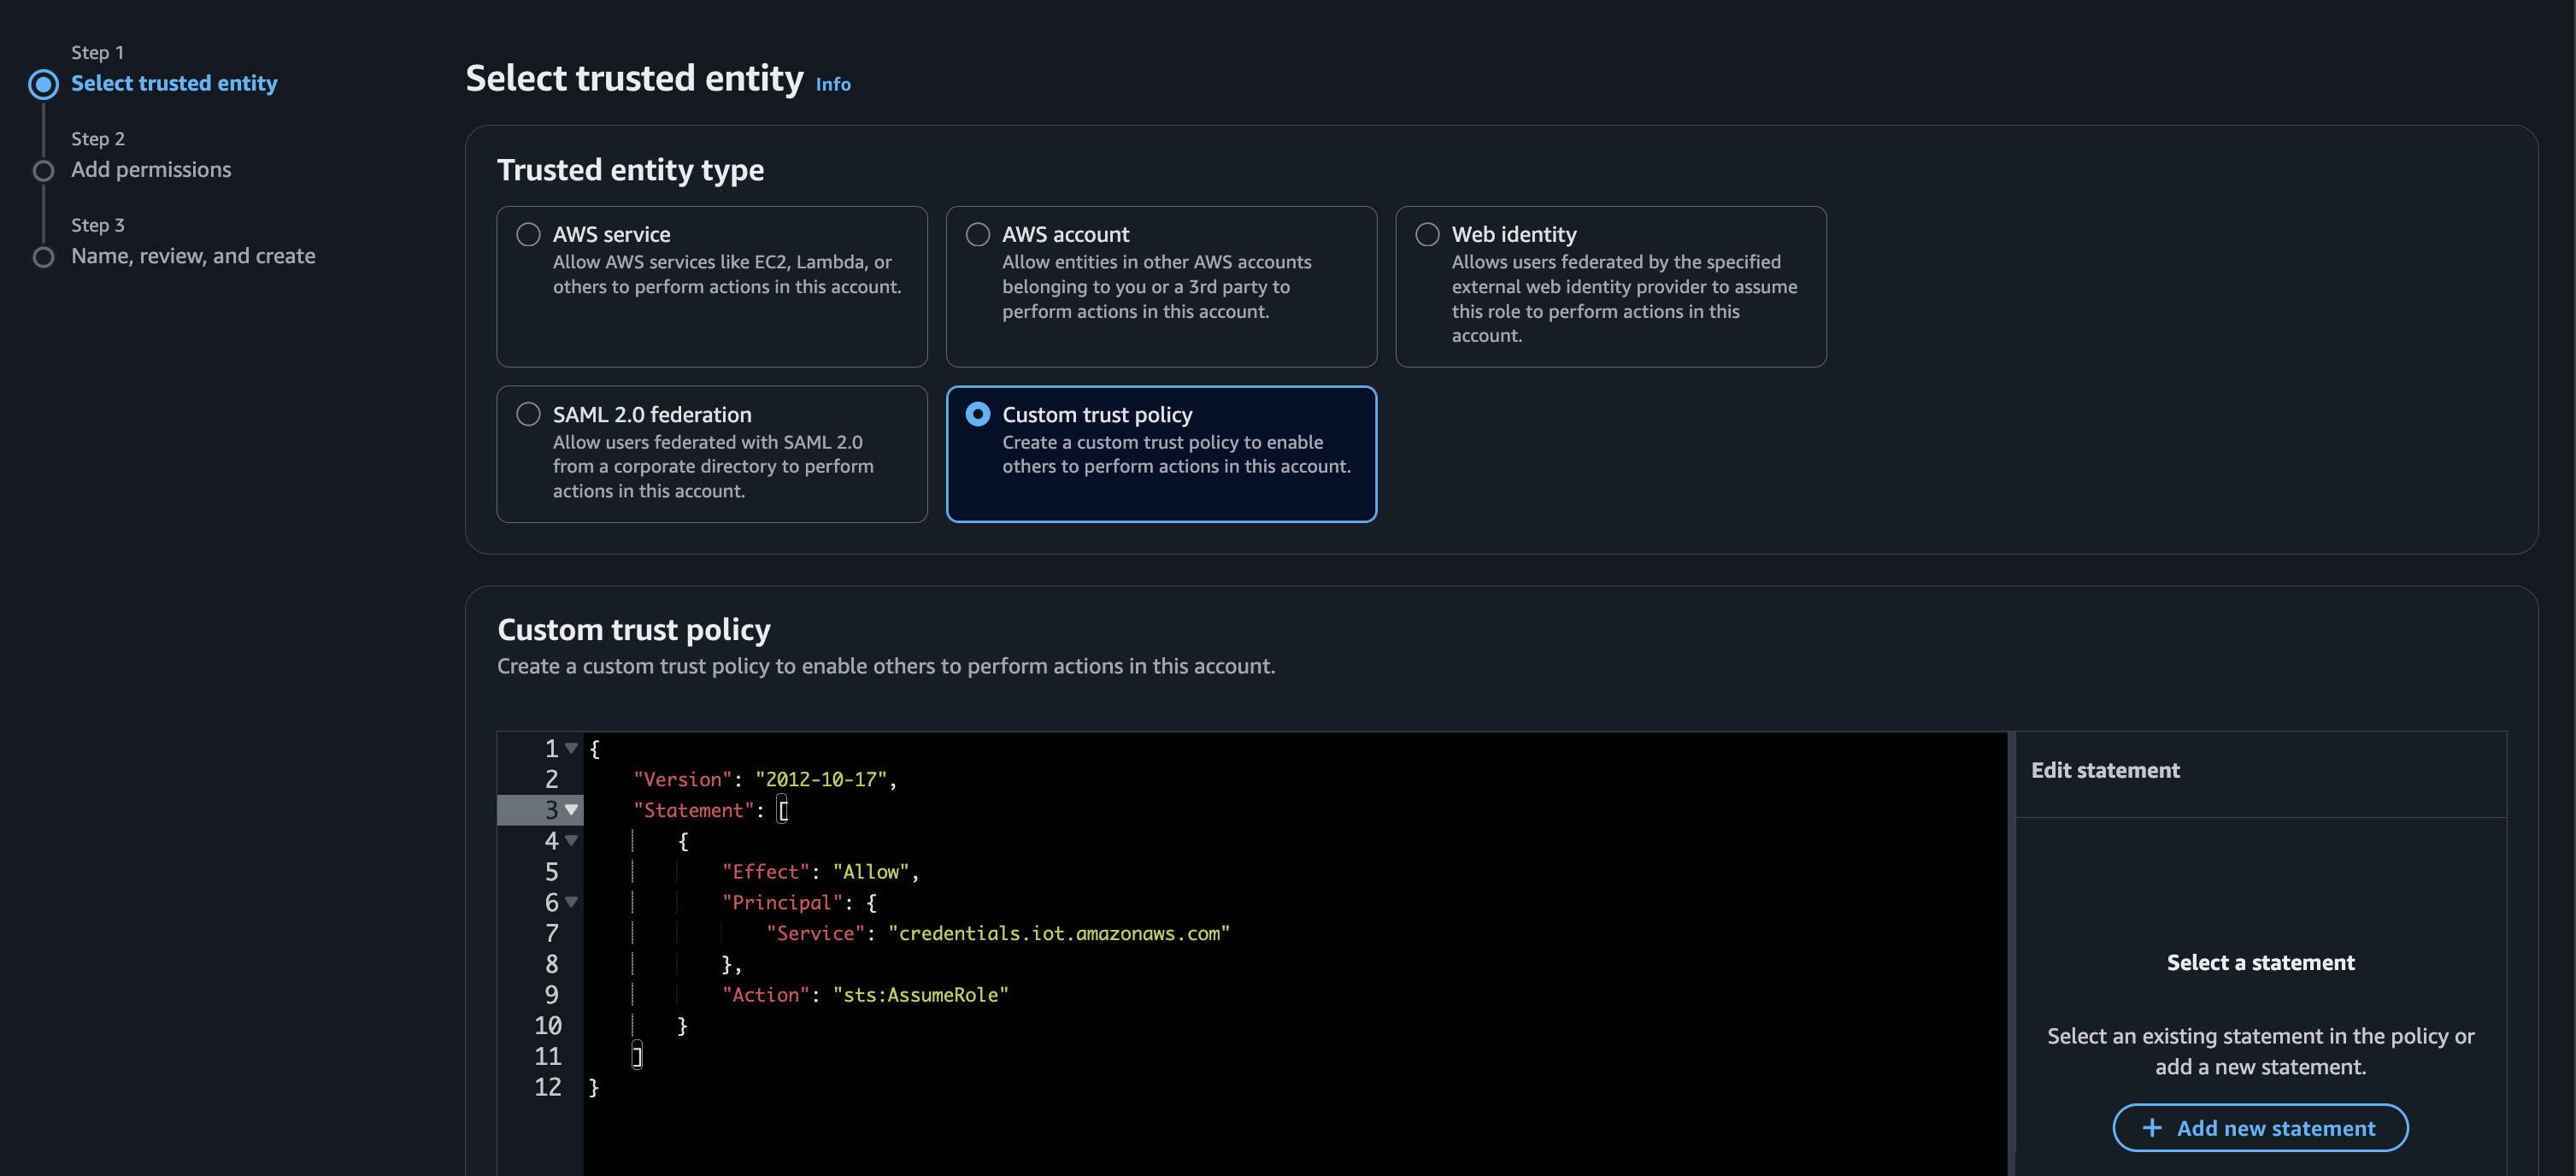
Task: Collapse code fold arrow on line 1
Action: point(571,748)
